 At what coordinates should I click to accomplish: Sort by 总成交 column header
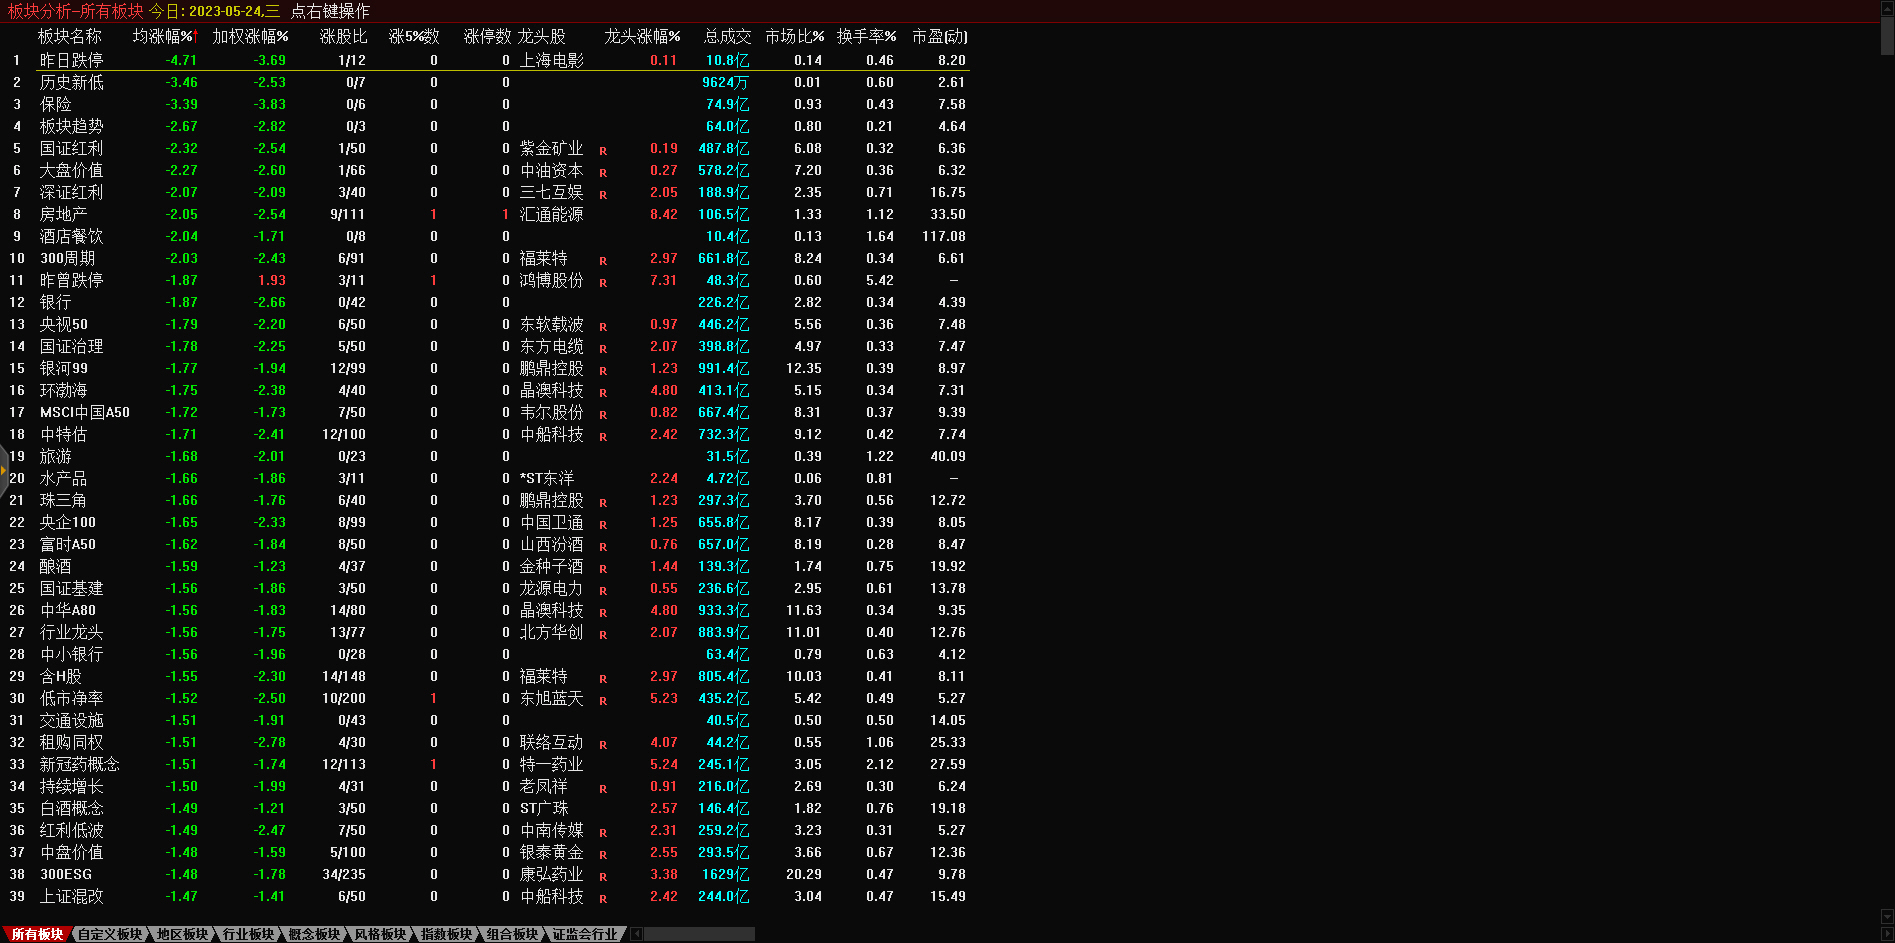[727, 37]
